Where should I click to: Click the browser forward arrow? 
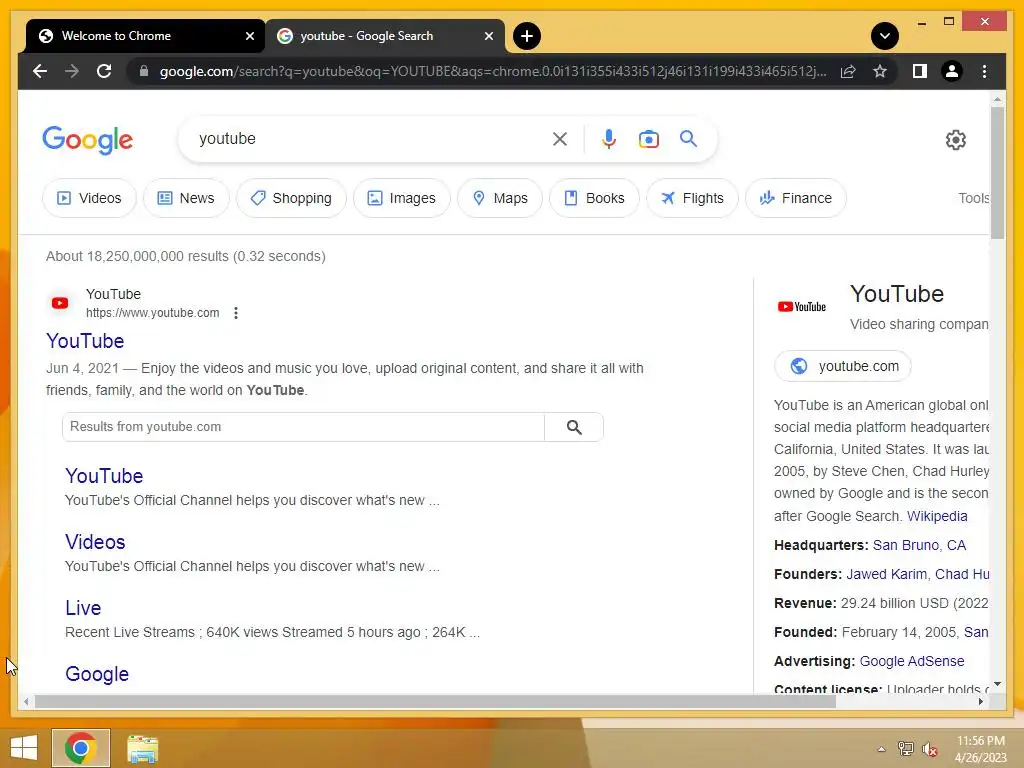tap(72, 71)
